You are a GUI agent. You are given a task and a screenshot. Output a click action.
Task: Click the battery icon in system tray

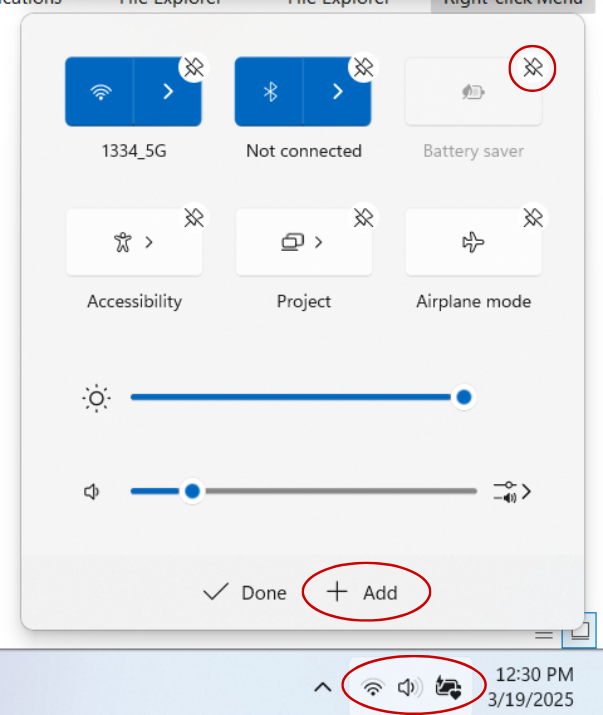pos(448,687)
